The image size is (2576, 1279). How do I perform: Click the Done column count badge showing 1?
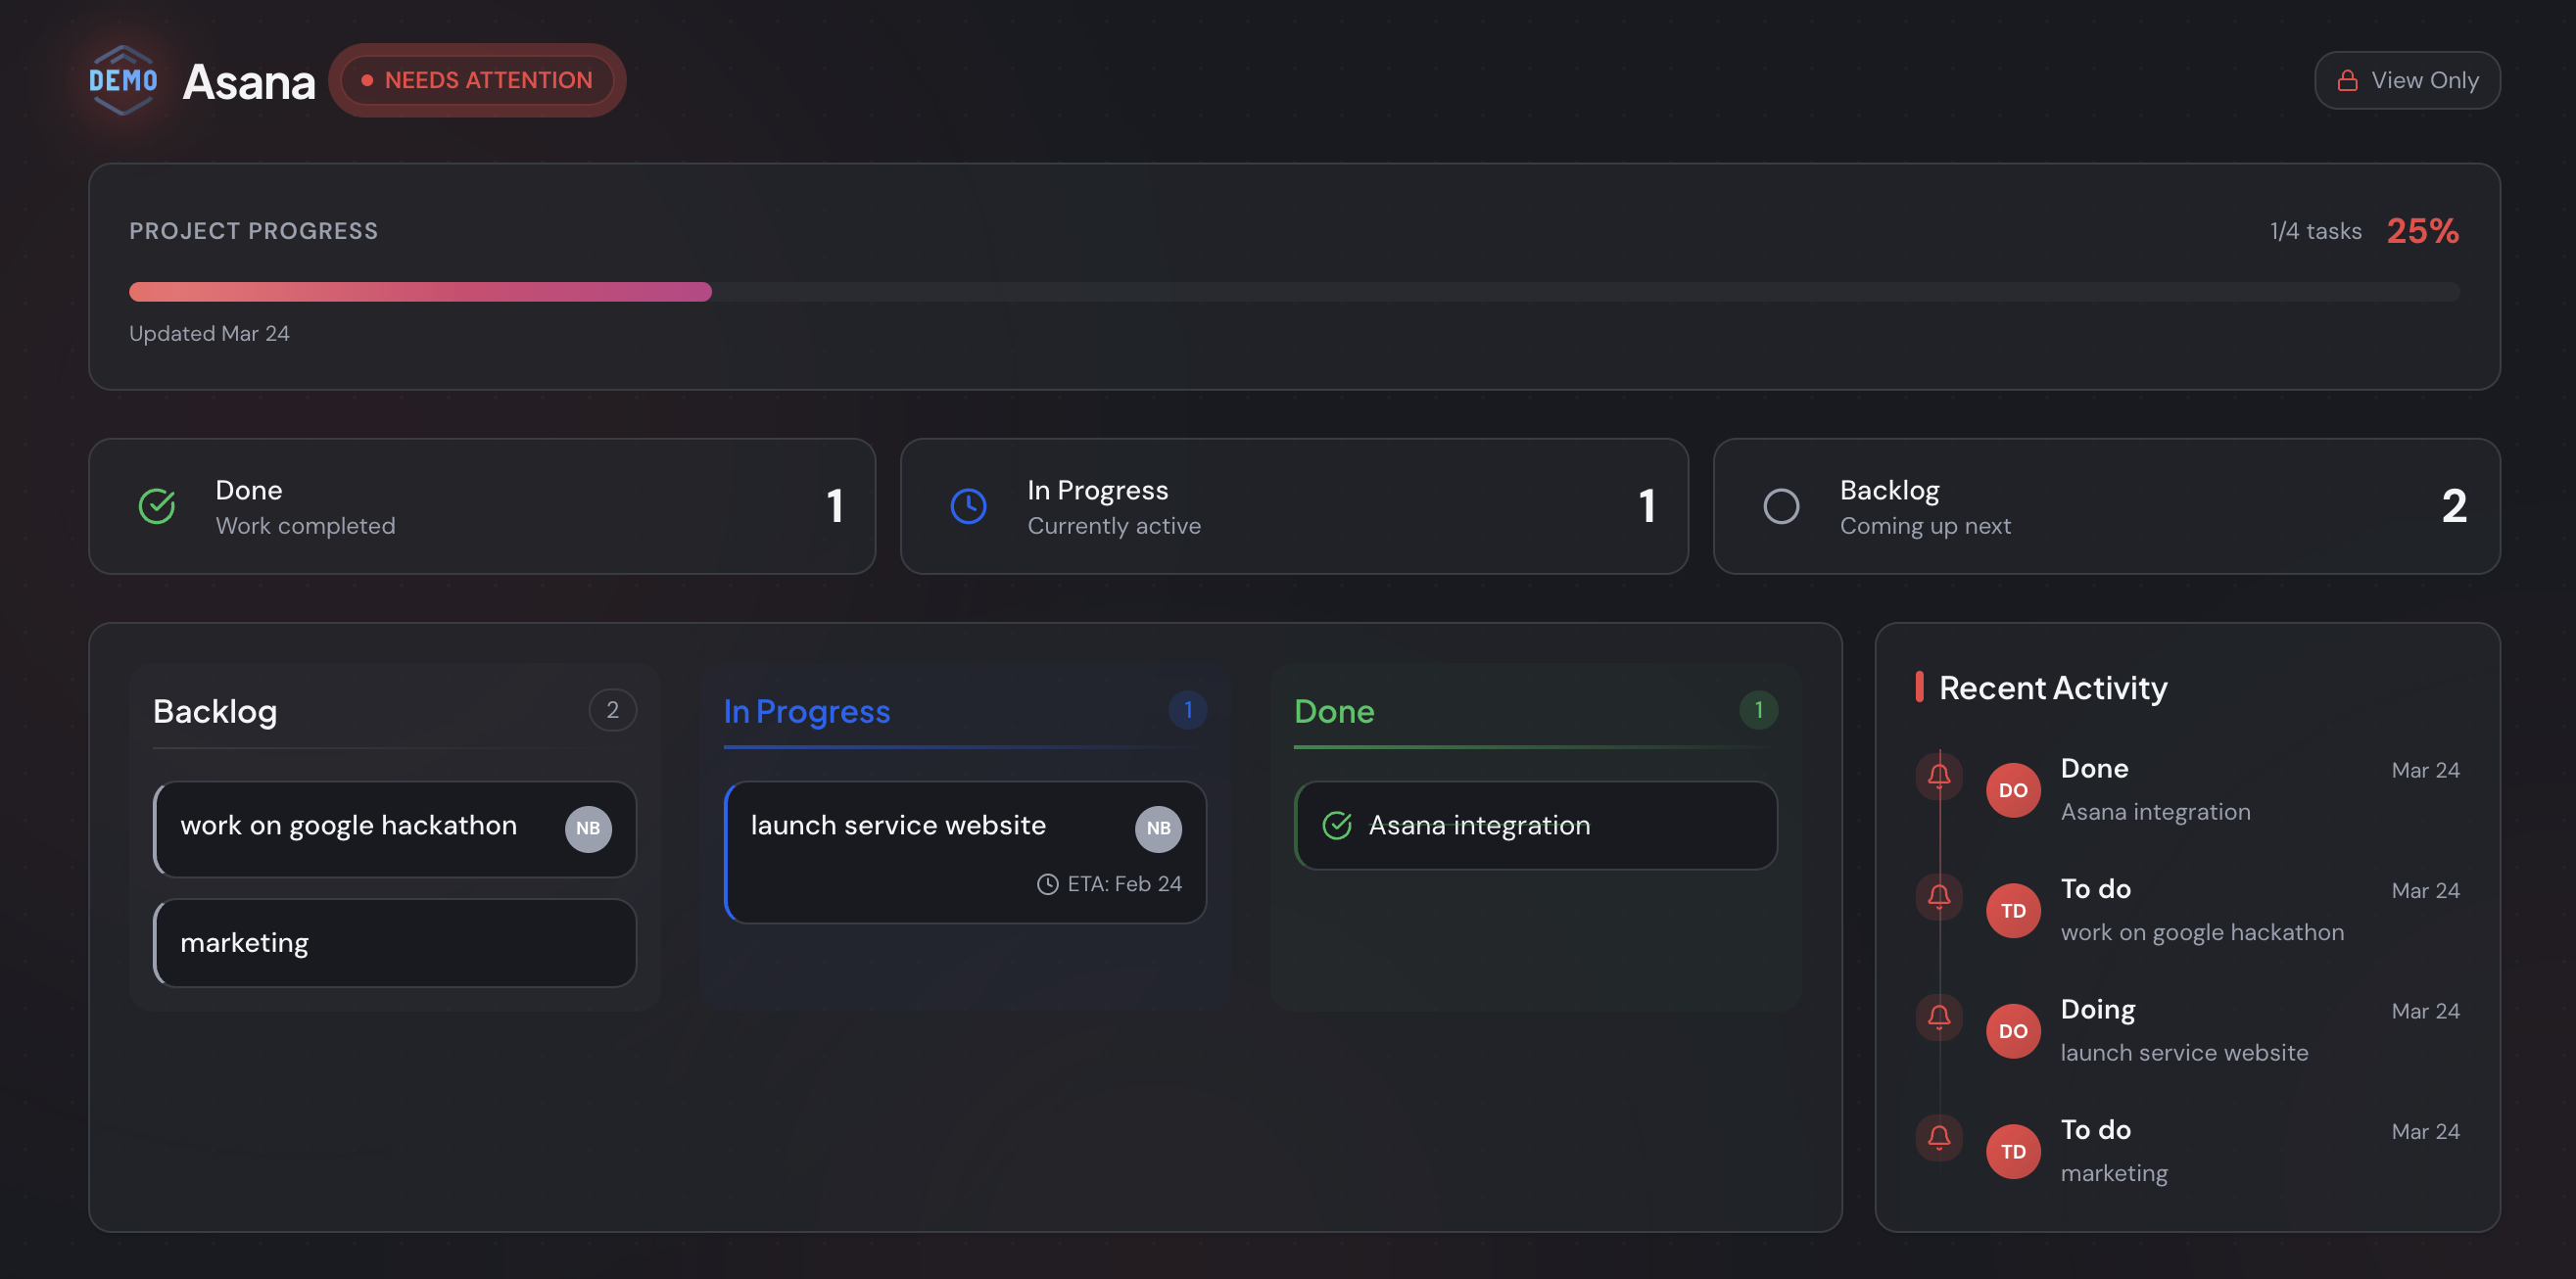coord(1759,710)
